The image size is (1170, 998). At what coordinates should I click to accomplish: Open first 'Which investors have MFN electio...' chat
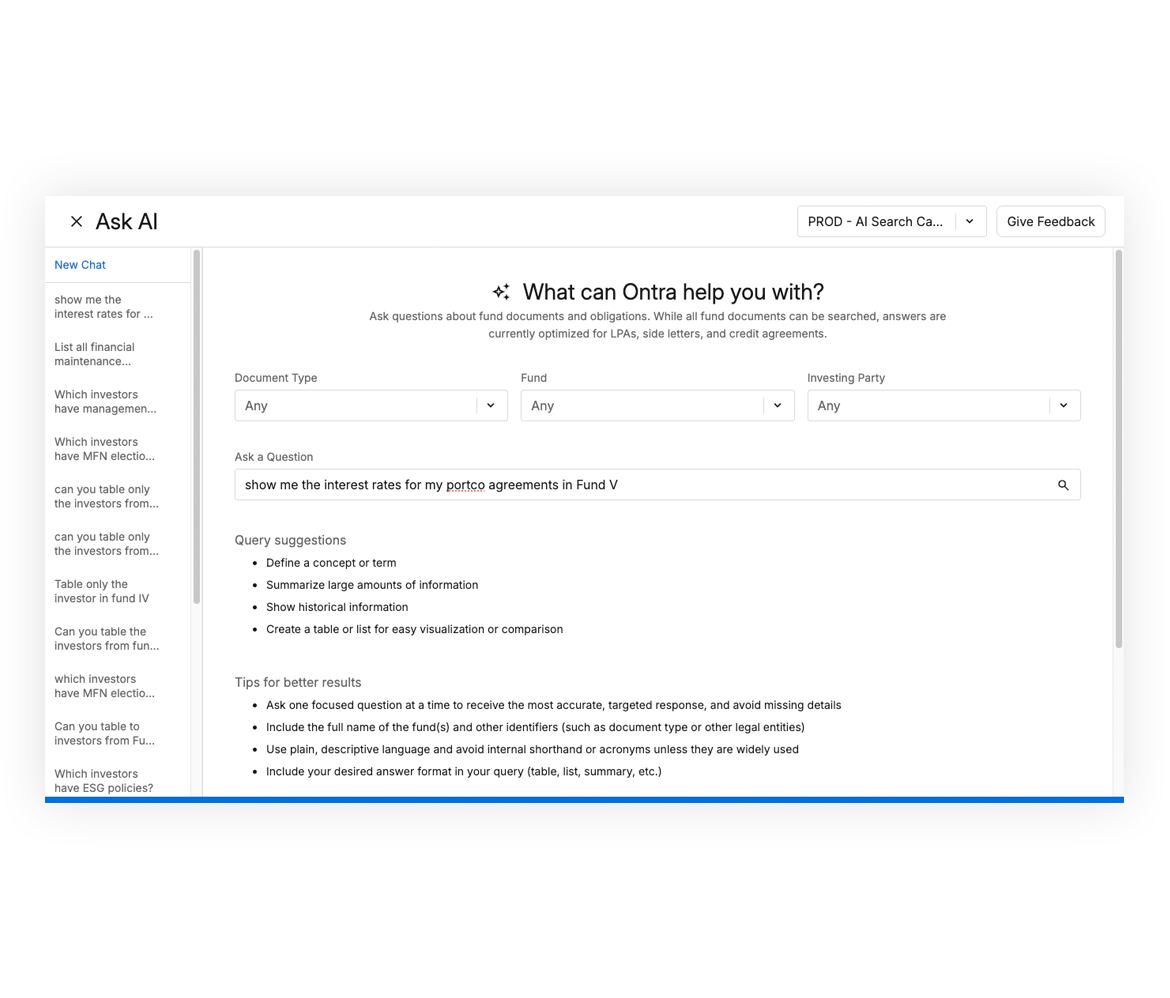[x=104, y=449]
